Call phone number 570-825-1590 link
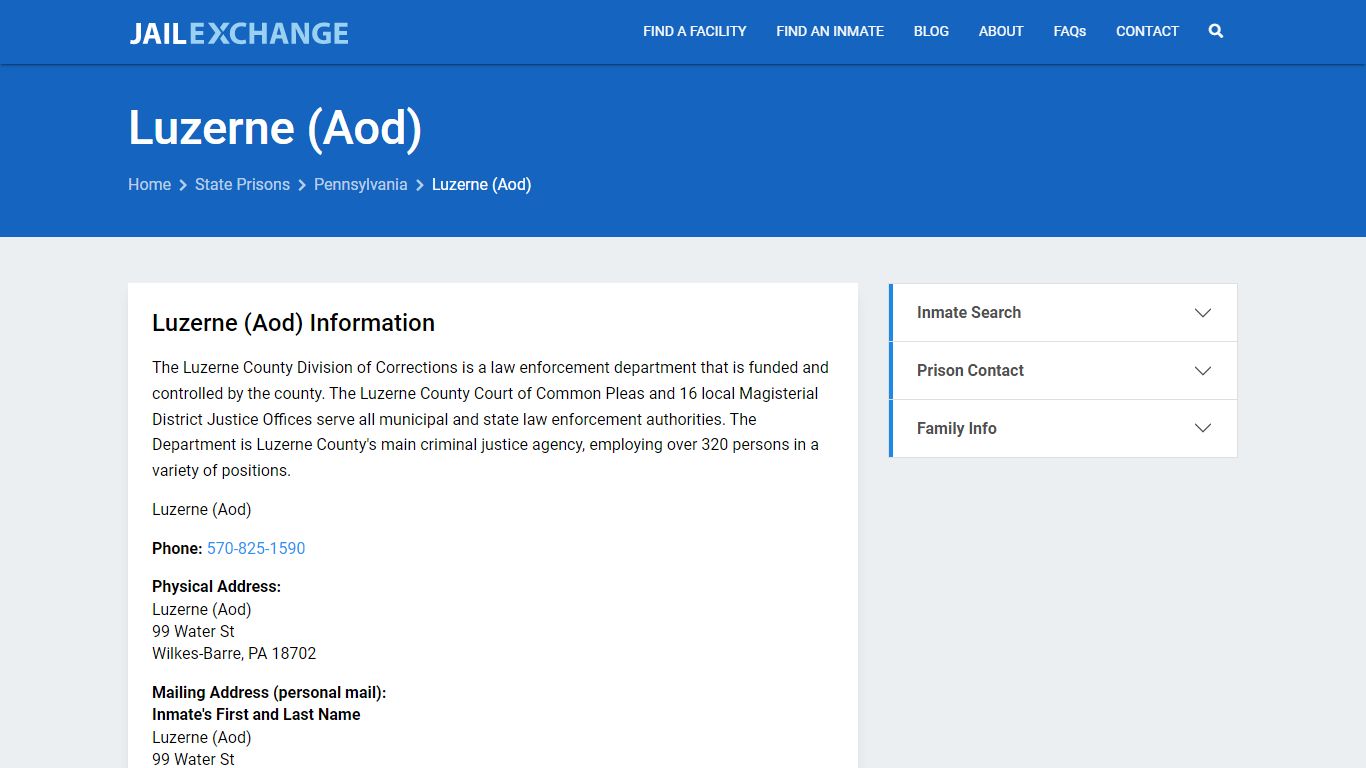1366x768 pixels. pyautogui.click(x=256, y=548)
